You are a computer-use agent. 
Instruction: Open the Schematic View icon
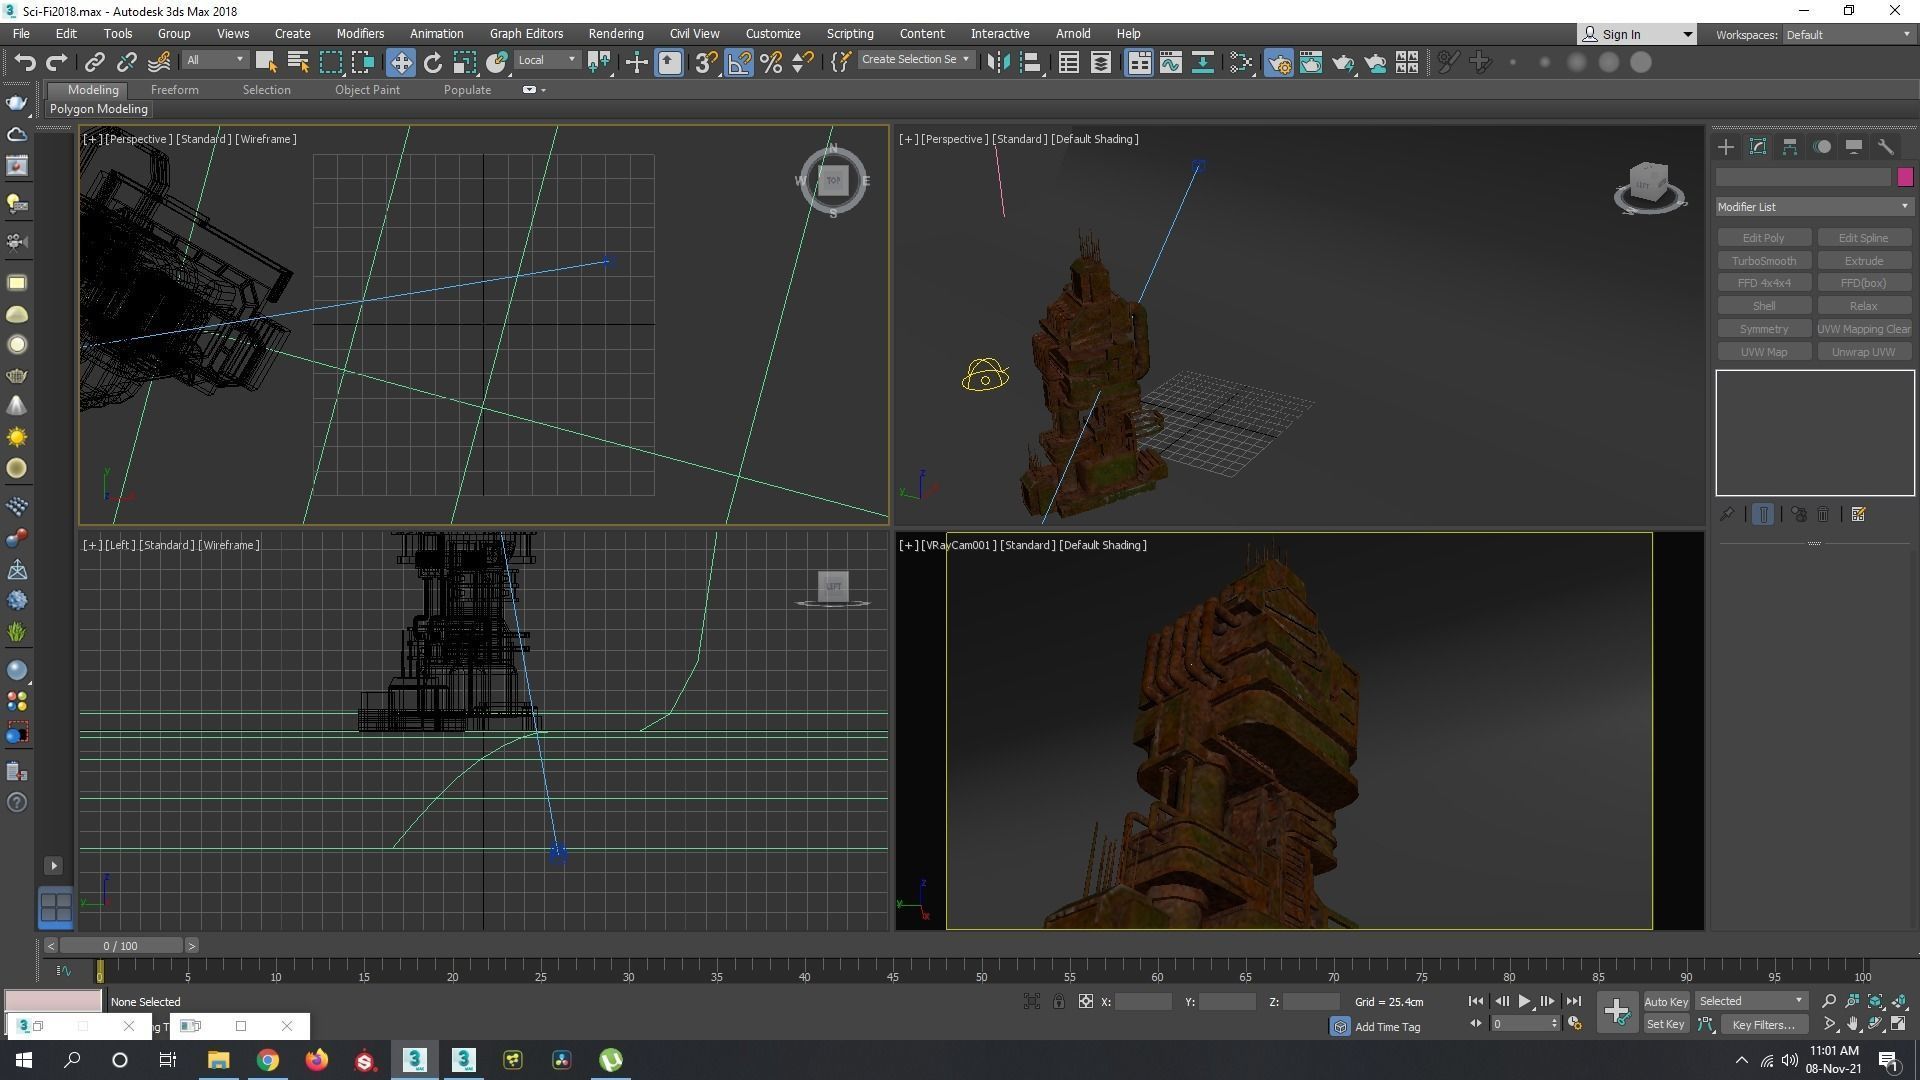(x=1203, y=62)
